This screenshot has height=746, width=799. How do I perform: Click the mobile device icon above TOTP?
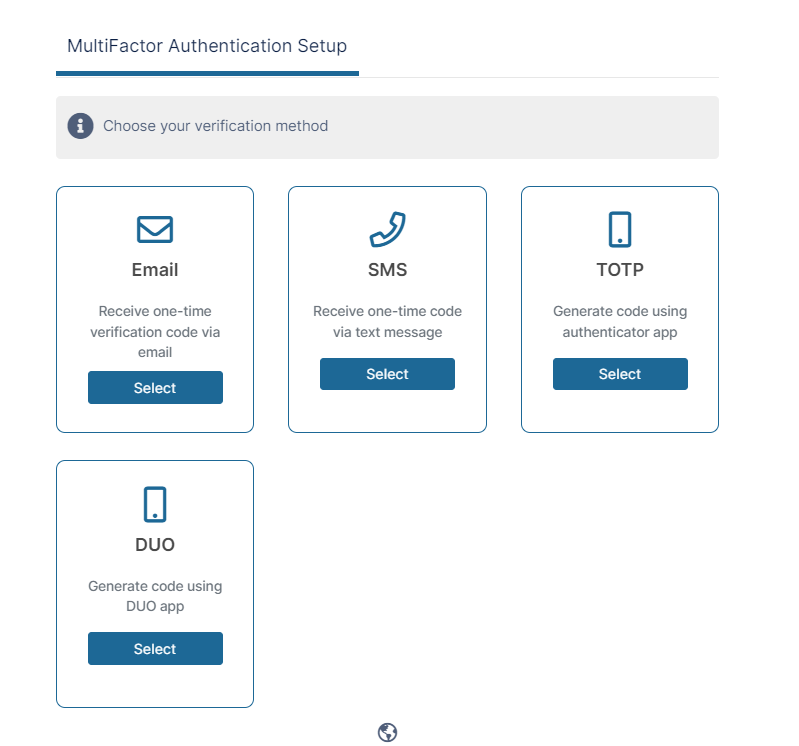click(x=620, y=230)
